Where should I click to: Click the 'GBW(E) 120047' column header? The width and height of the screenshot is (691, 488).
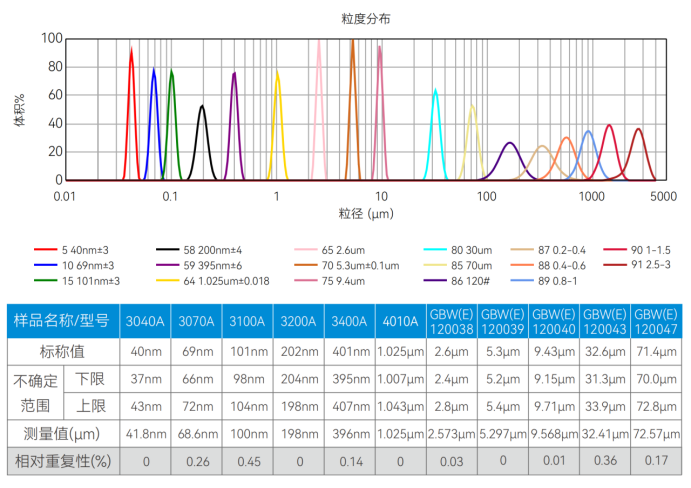point(655,322)
